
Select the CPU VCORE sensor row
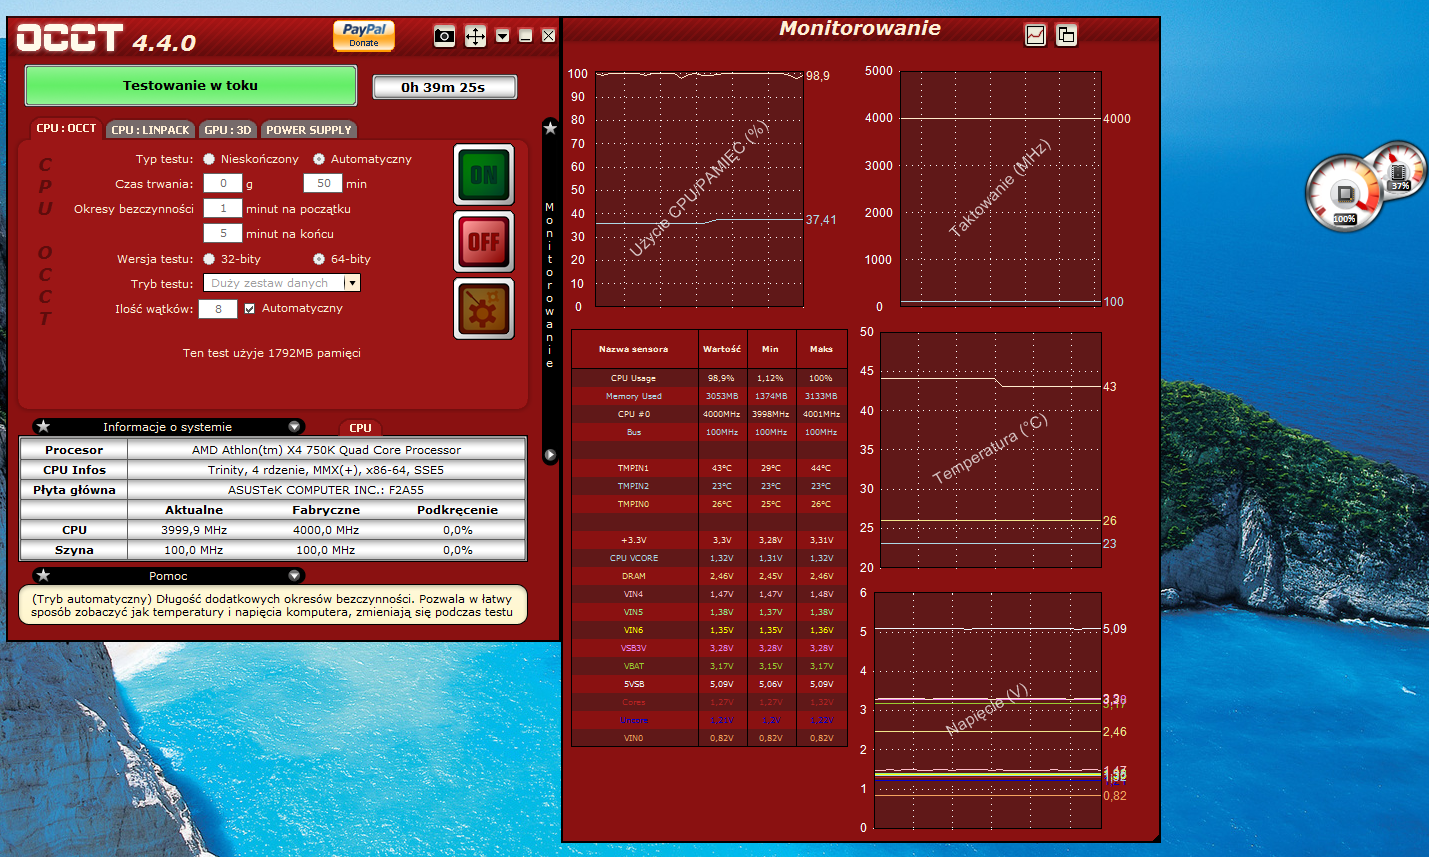pos(709,558)
